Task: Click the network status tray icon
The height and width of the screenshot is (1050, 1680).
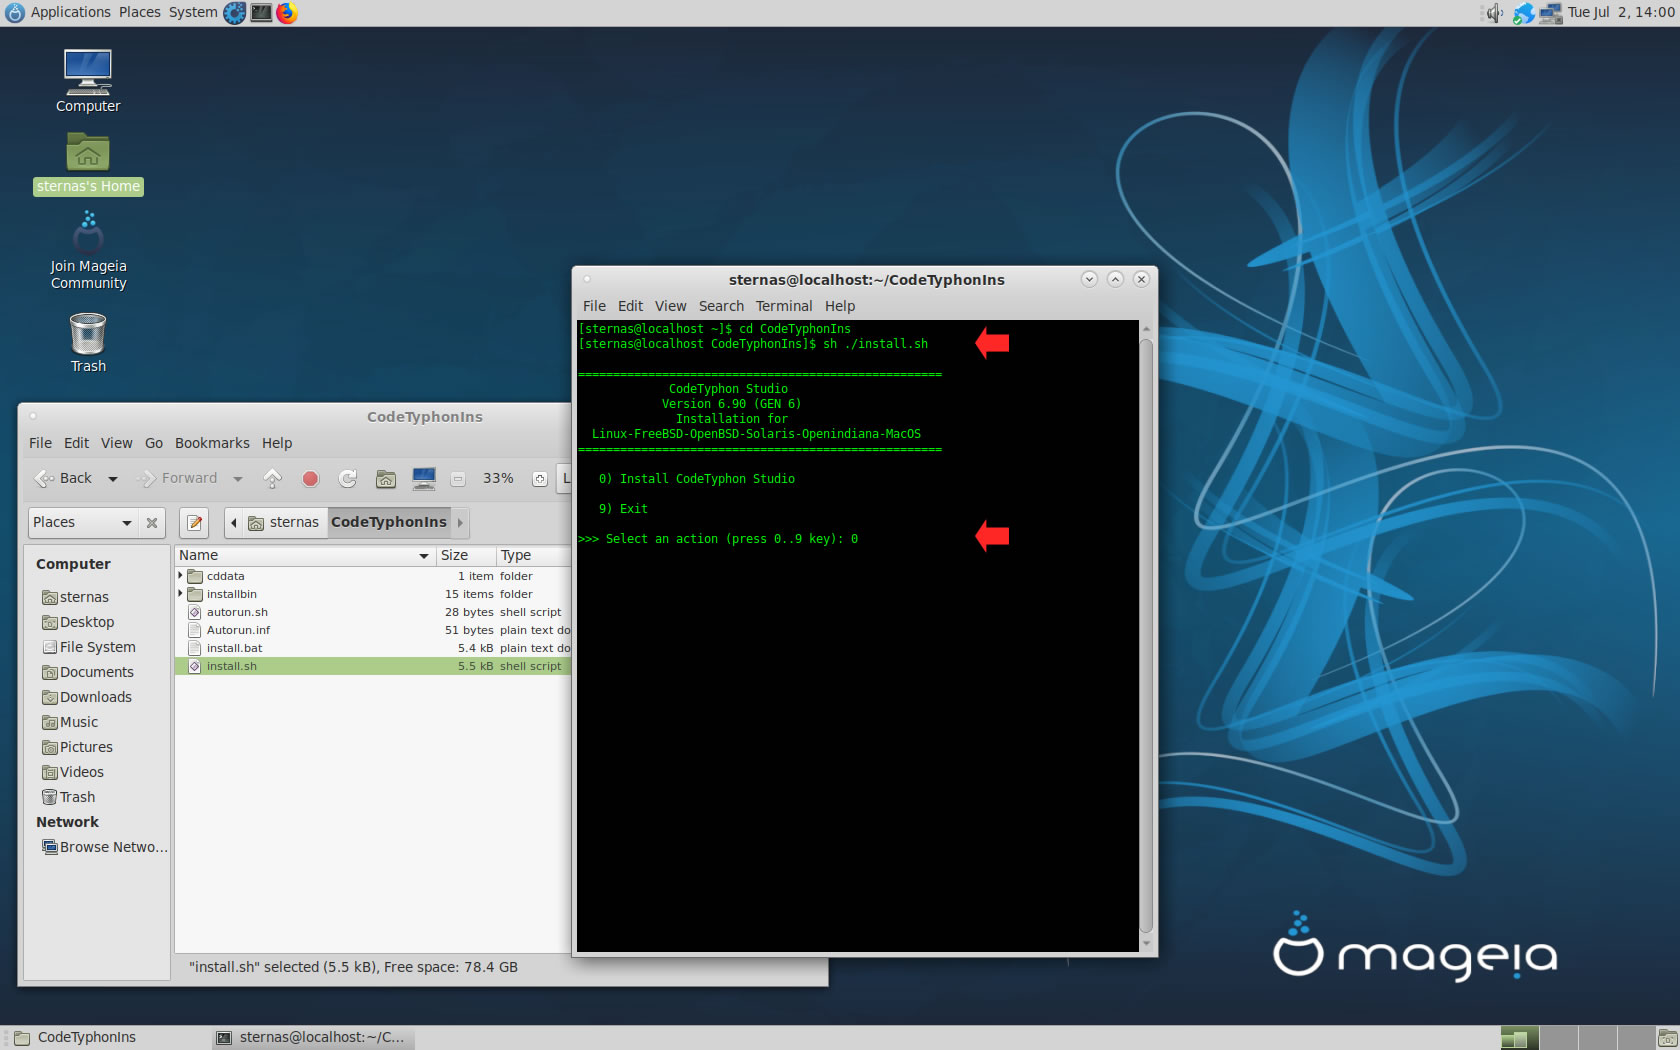Action: click(1550, 13)
